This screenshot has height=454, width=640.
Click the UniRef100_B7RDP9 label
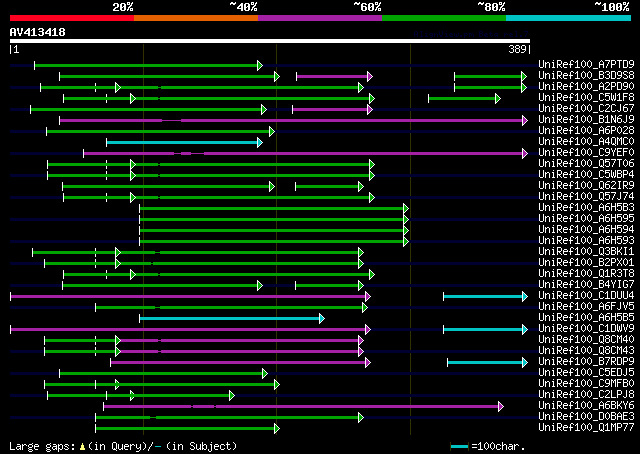tap(586, 362)
